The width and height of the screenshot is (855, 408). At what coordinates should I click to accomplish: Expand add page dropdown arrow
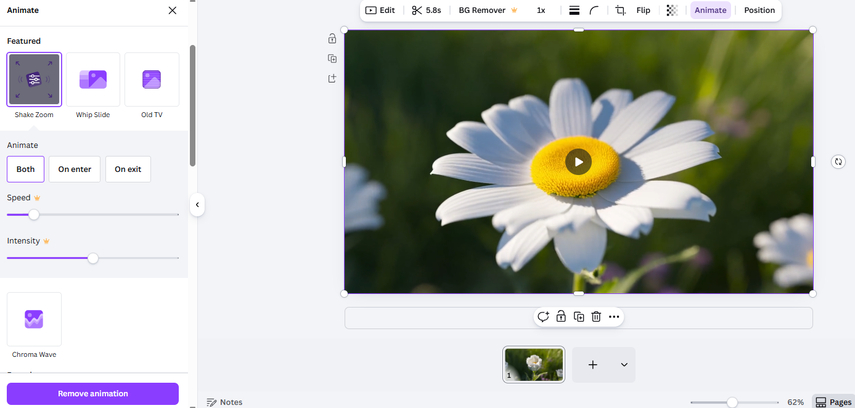(624, 365)
